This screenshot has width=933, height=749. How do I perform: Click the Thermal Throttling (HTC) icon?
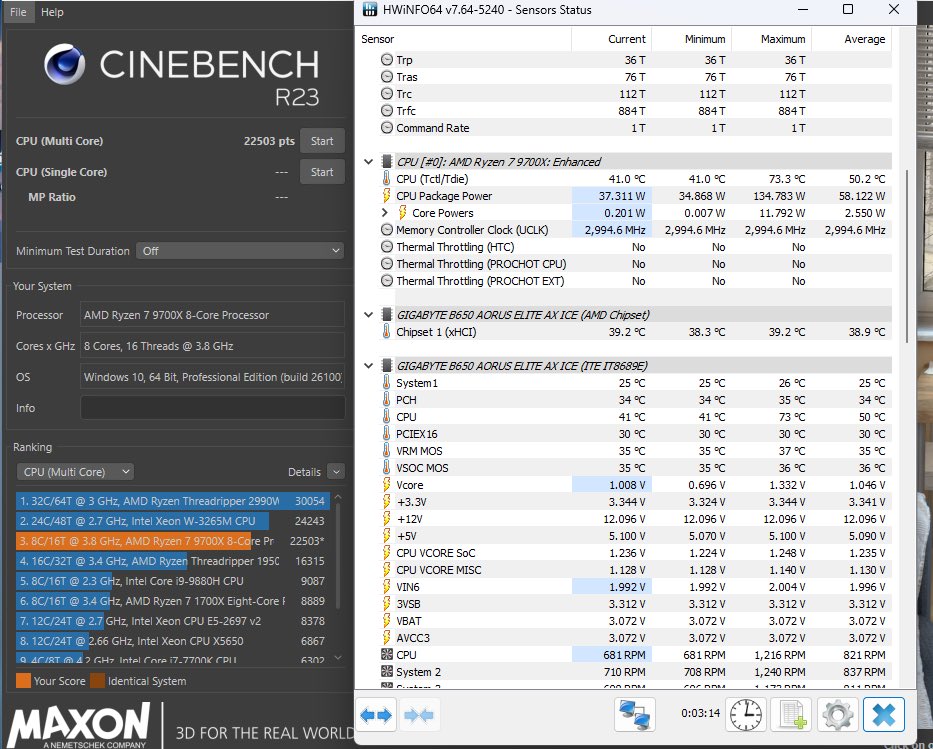tap(387, 247)
